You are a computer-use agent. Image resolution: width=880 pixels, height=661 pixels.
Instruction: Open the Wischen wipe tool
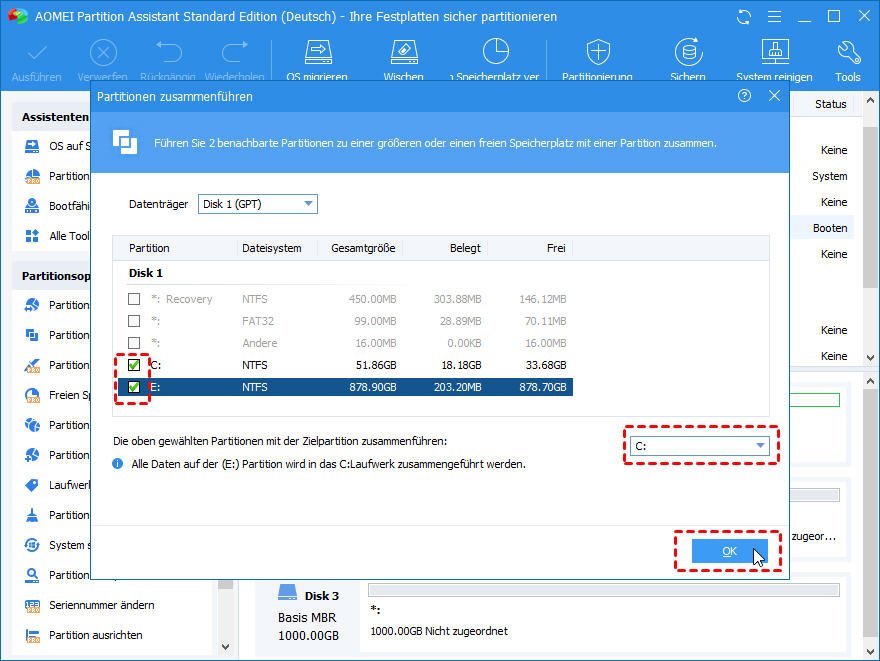[x=404, y=53]
